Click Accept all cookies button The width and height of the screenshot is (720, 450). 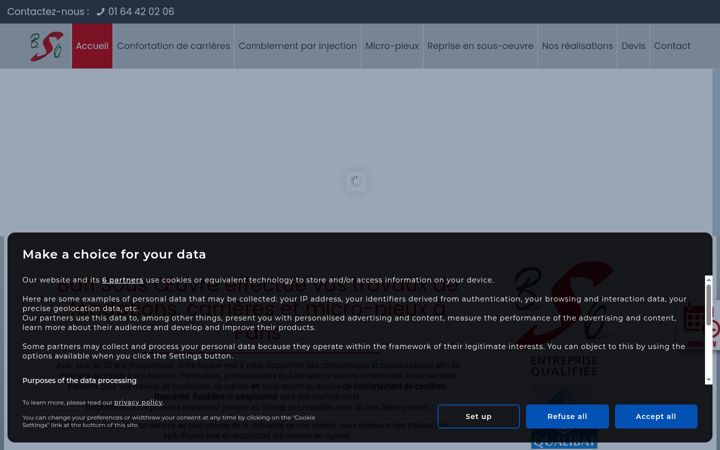point(656,416)
